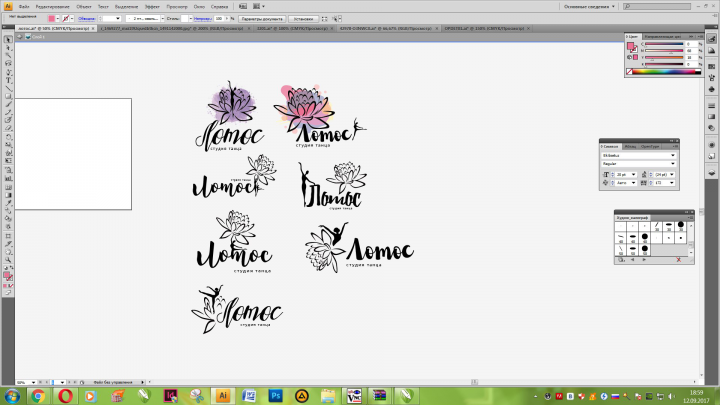Image resolution: width=720 pixels, height=405 pixels.
Task: Apply None swatch in Color panel
Action: pyautogui.click(x=630, y=72)
